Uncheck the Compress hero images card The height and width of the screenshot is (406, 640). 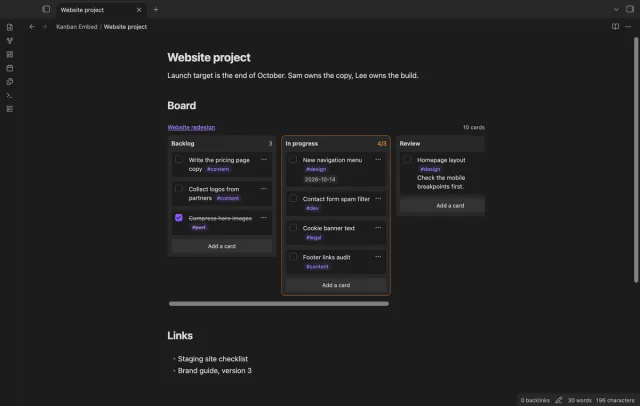tap(179, 218)
